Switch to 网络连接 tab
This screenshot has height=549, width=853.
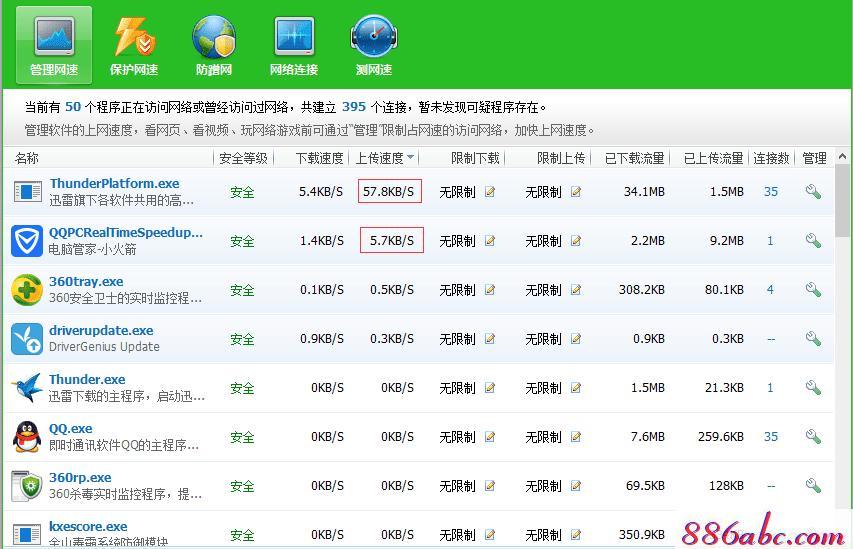pos(294,45)
